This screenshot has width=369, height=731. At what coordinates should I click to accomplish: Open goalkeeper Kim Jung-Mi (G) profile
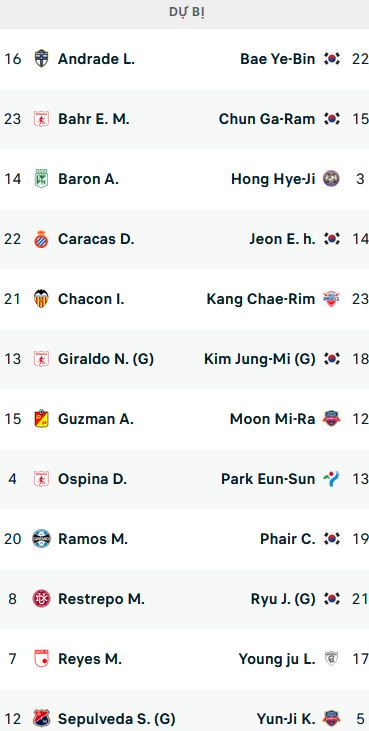point(260,359)
